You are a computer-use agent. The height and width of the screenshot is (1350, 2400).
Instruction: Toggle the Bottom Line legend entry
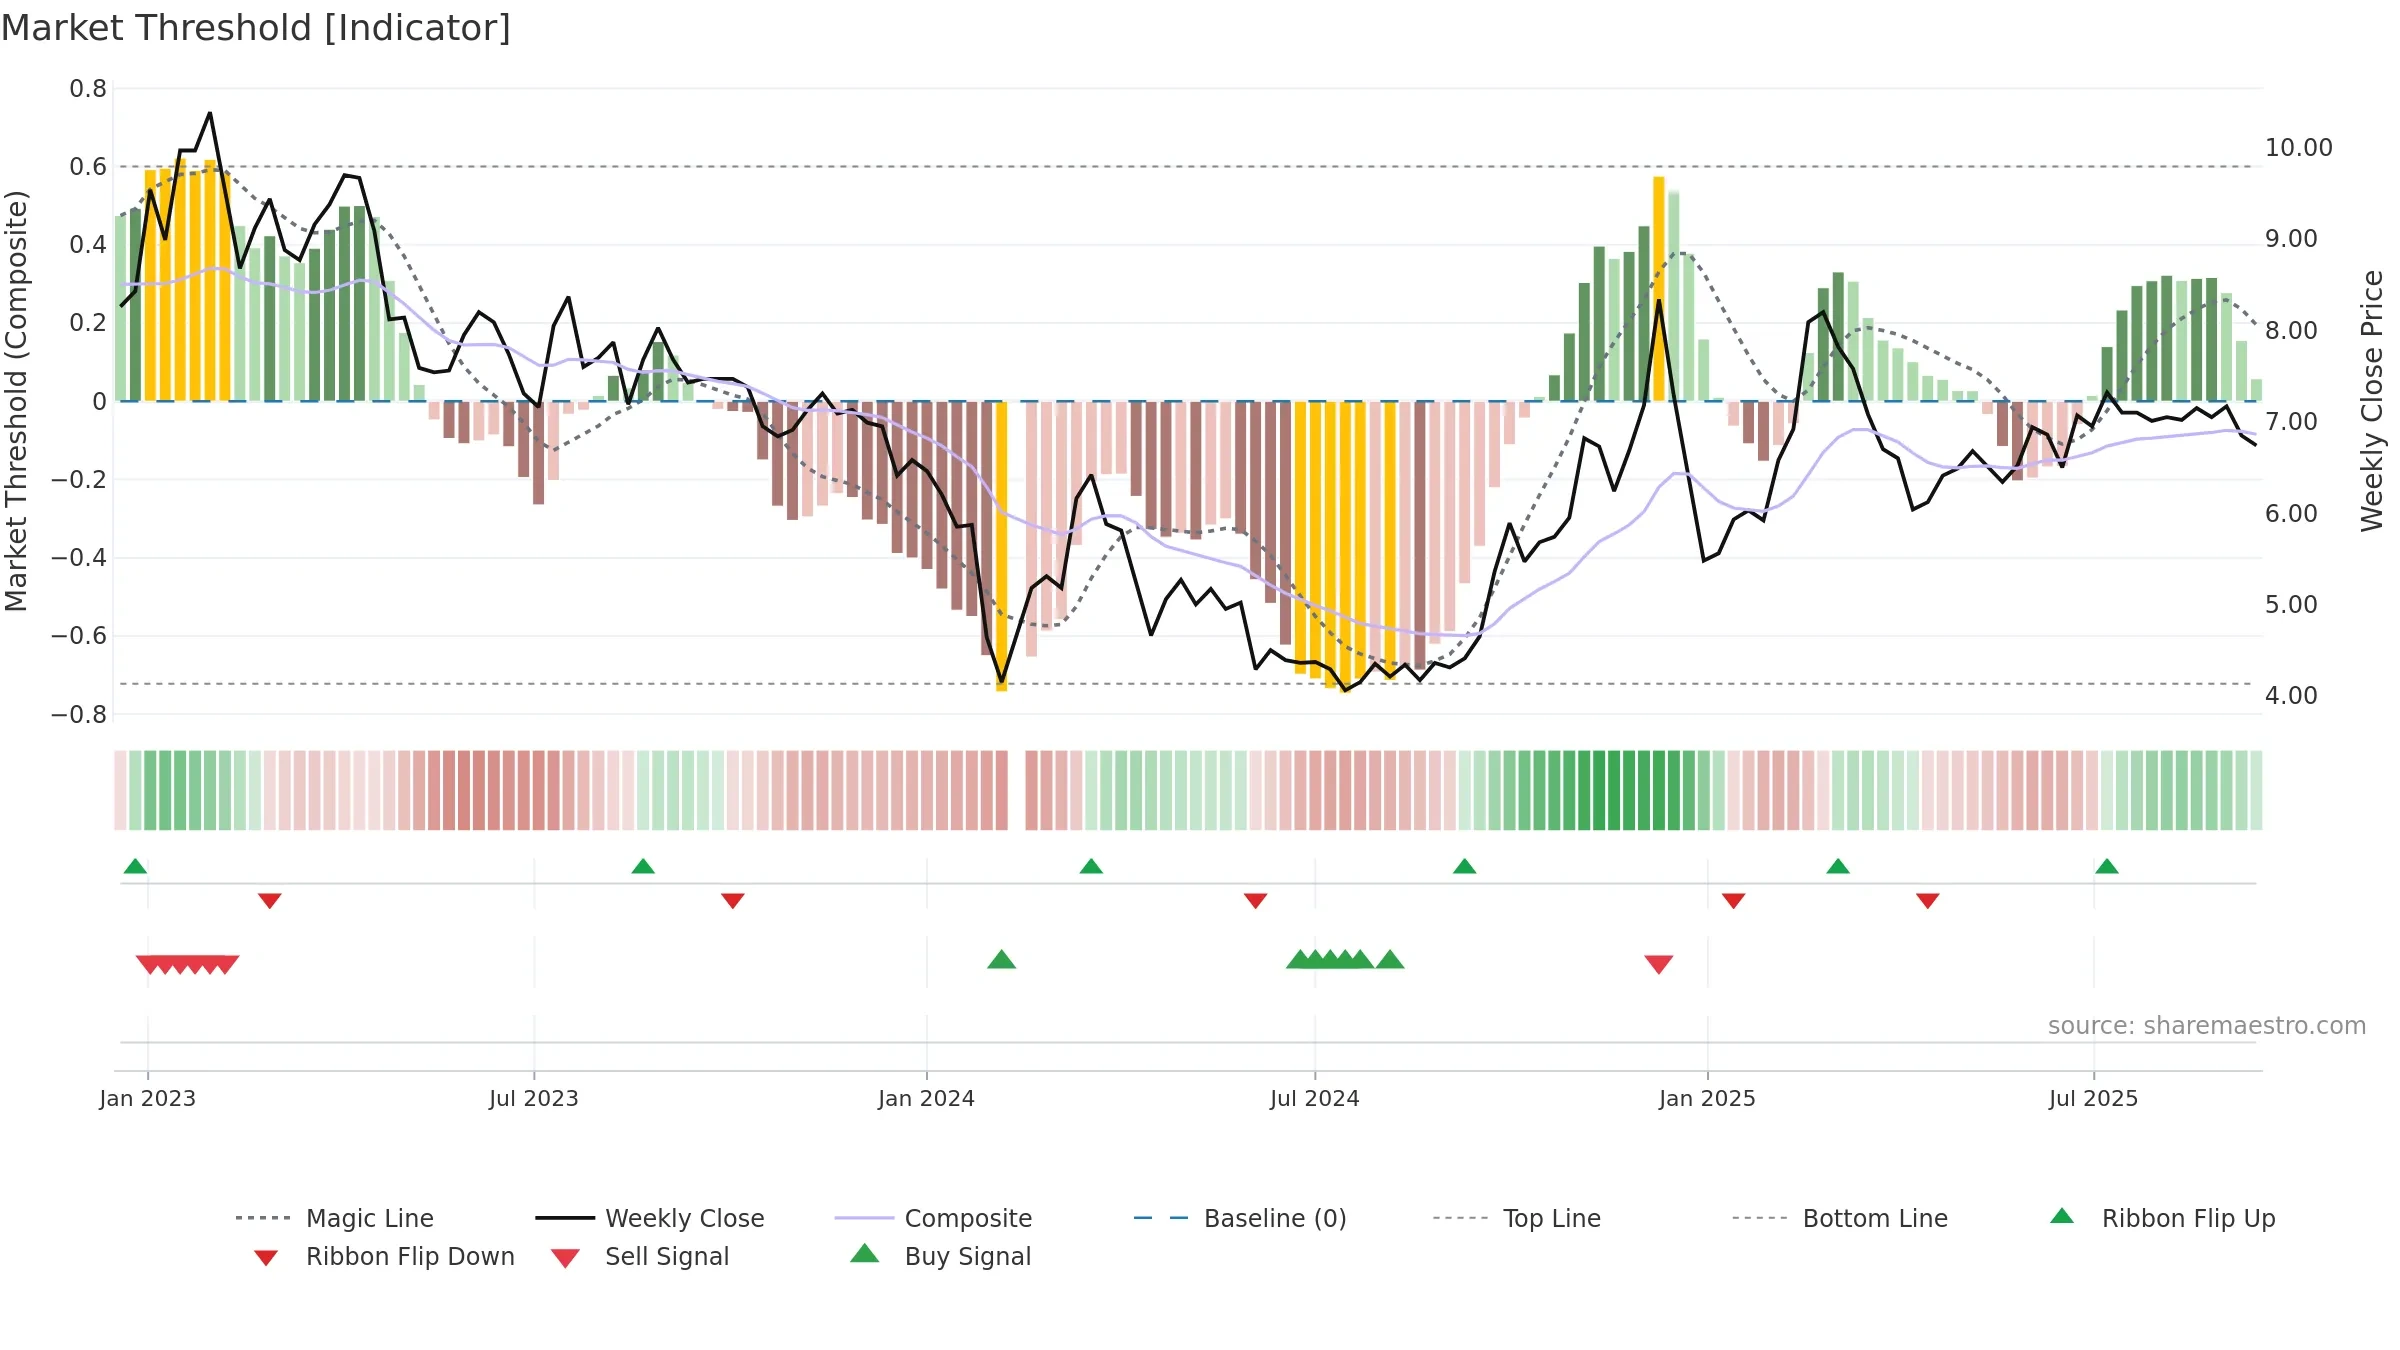pyautogui.click(x=1840, y=1218)
